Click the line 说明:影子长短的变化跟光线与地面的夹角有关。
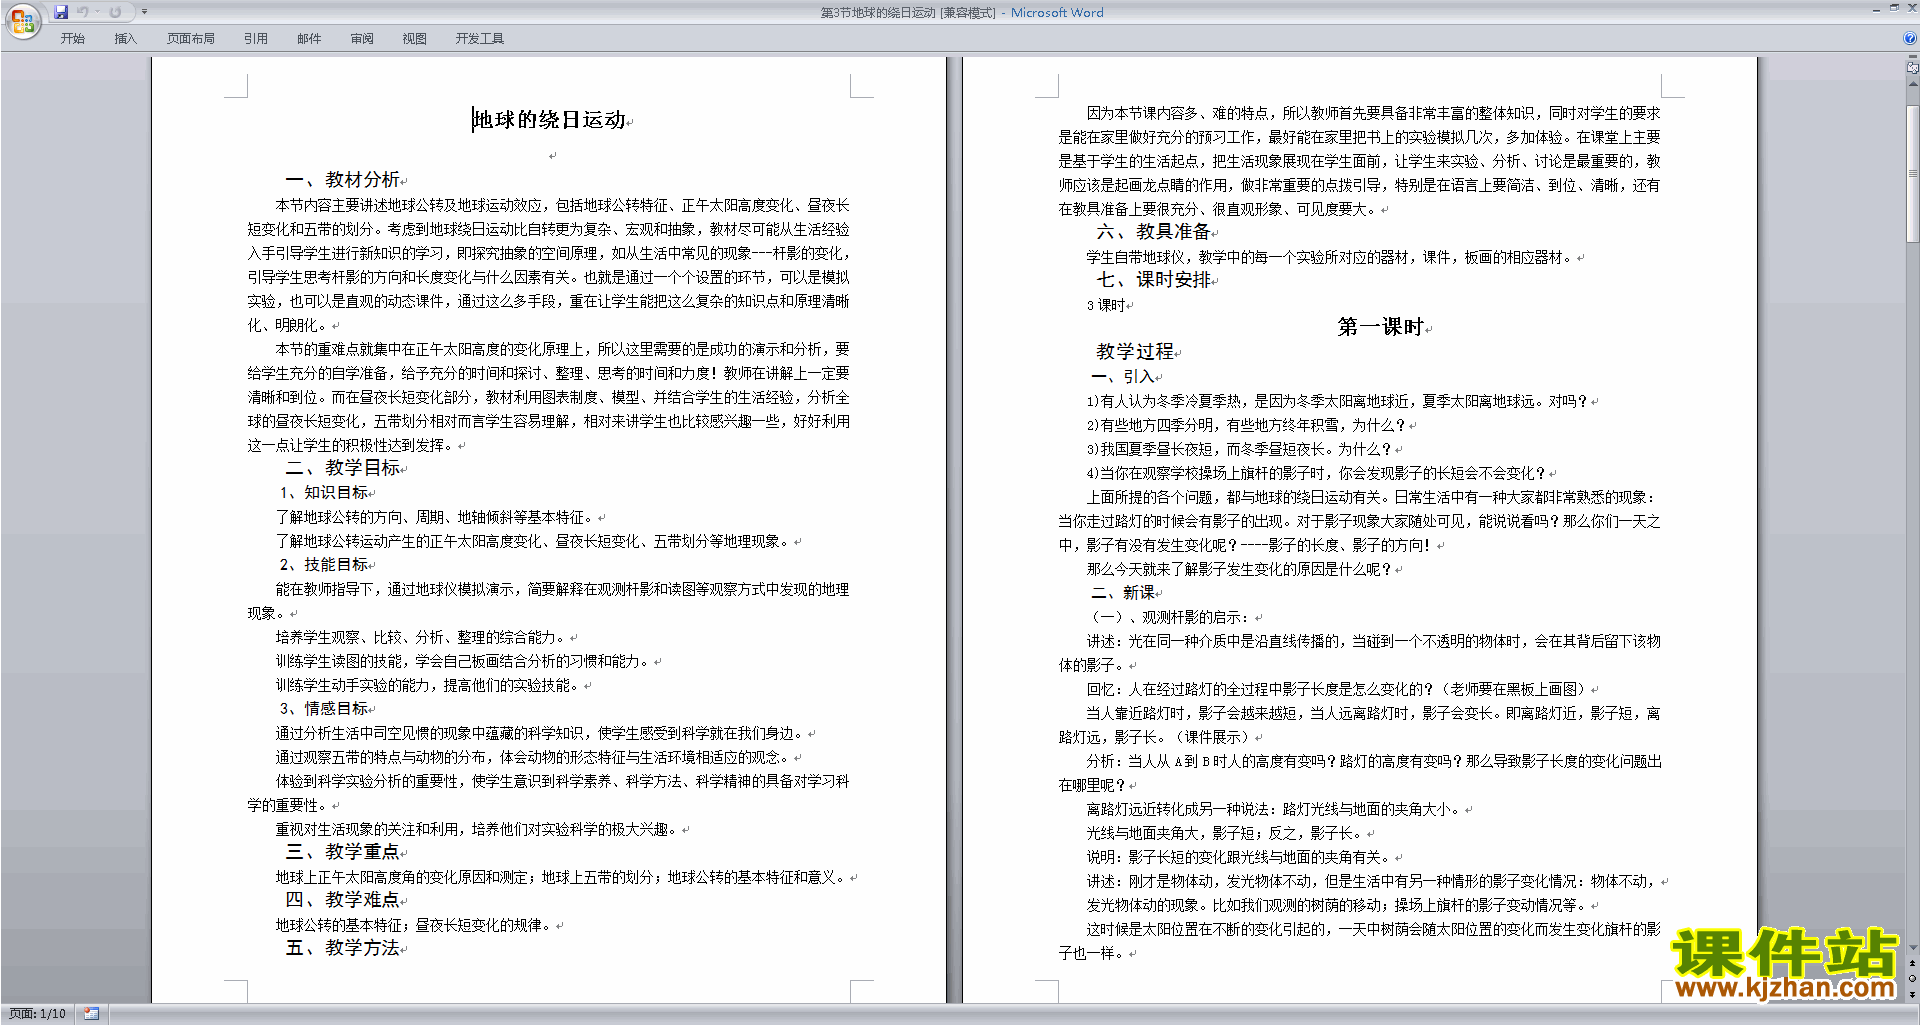Screen dimensions: 1920x1025 coord(1238,857)
